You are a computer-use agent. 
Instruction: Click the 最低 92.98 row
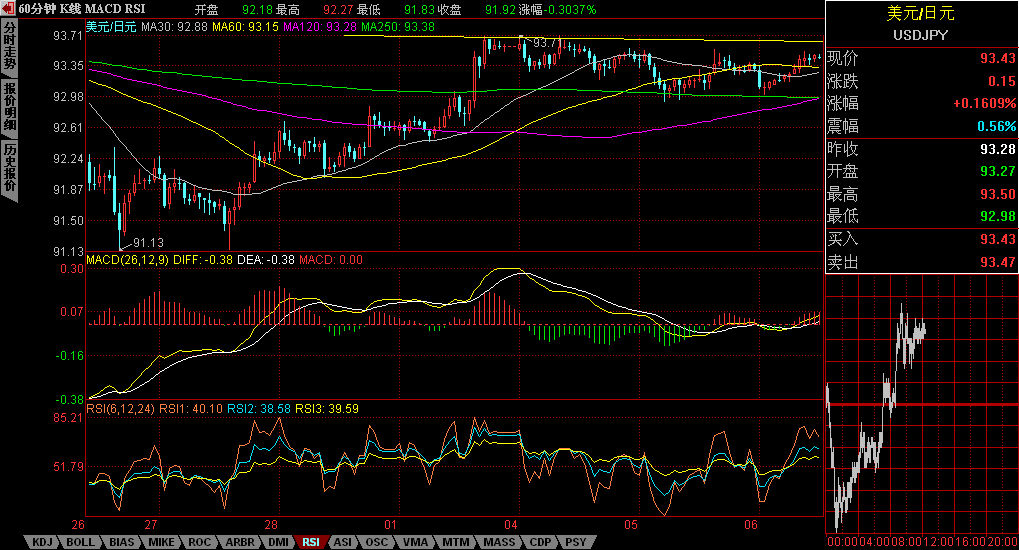[921, 216]
